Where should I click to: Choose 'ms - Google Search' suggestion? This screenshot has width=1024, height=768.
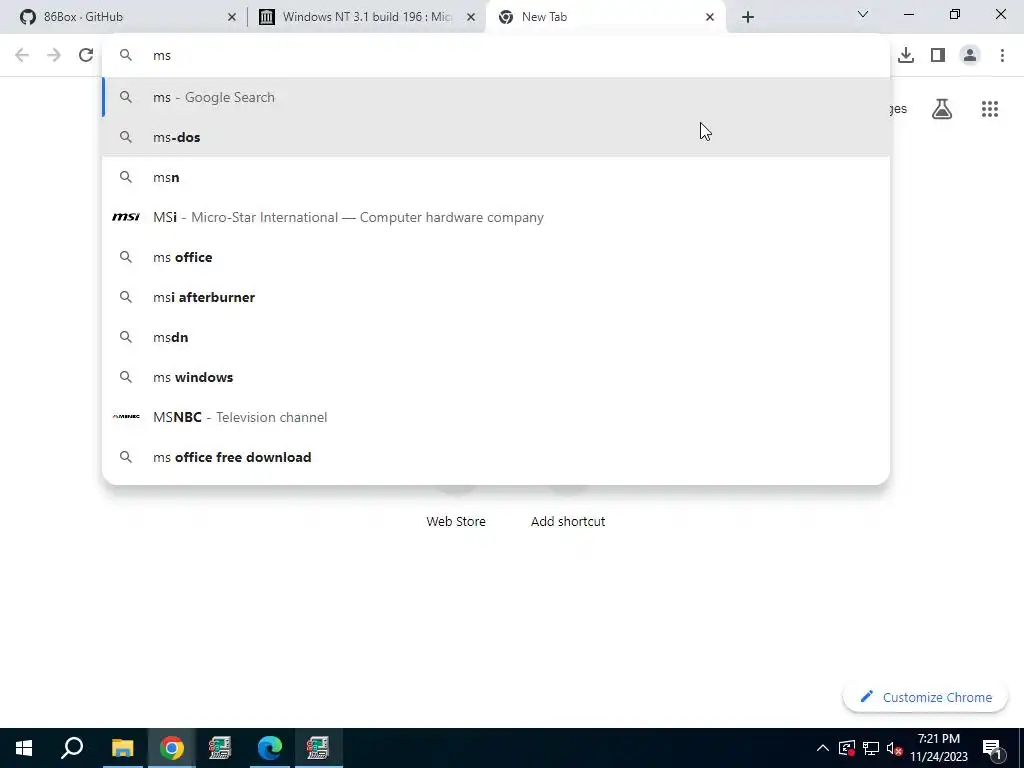point(496,97)
